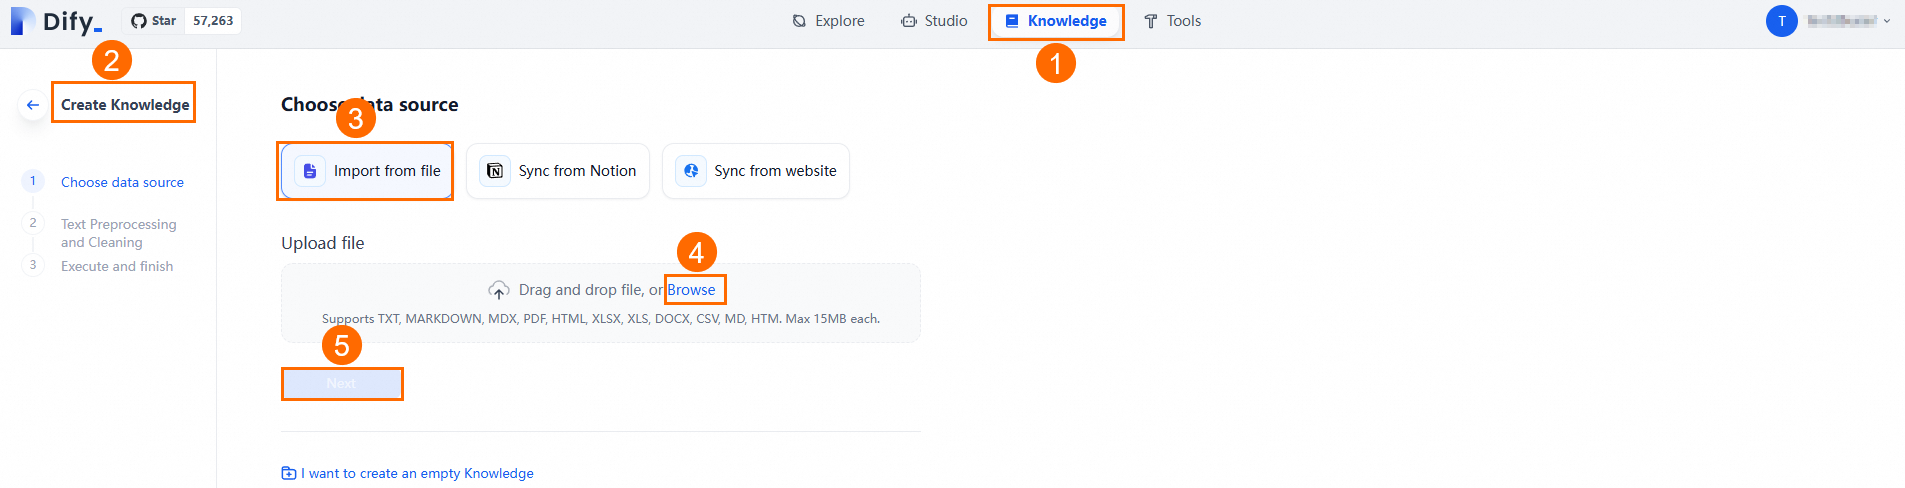
Task: Choose Sync from Notion option
Action: (558, 171)
